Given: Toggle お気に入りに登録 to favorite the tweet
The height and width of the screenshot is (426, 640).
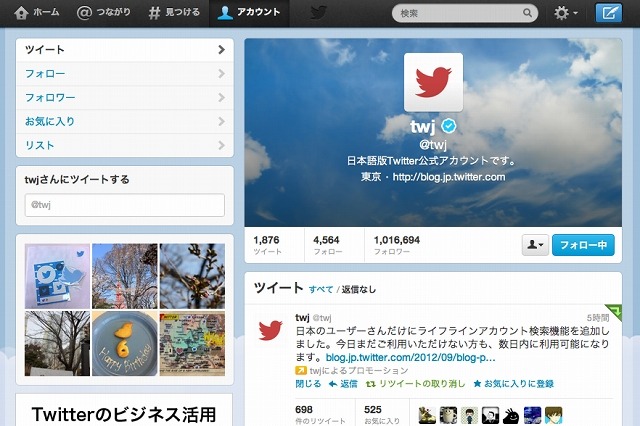Looking at the screenshot, I should click(513, 384).
